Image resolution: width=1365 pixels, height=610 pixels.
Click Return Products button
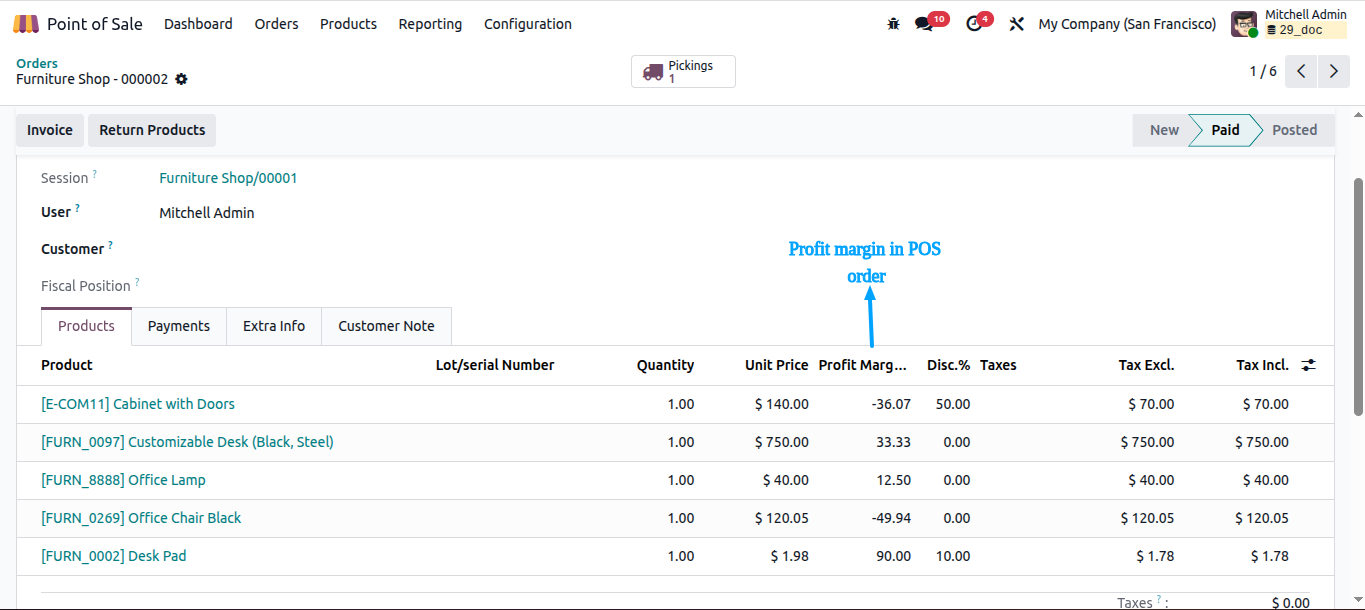[x=152, y=130]
